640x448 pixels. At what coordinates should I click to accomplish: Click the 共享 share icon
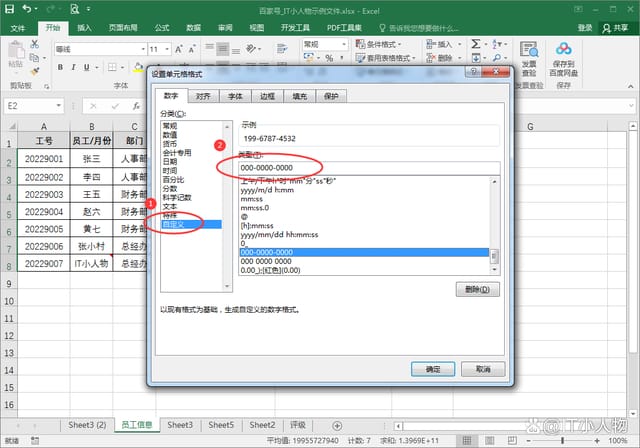[x=616, y=28]
